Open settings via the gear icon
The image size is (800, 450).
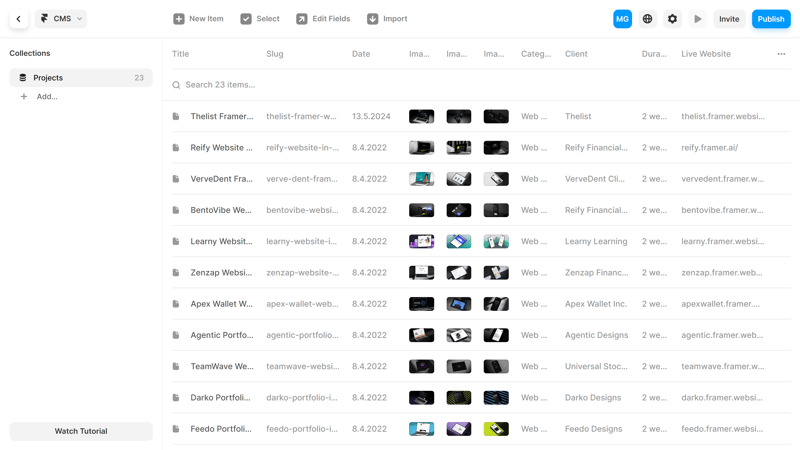[672, 19]
